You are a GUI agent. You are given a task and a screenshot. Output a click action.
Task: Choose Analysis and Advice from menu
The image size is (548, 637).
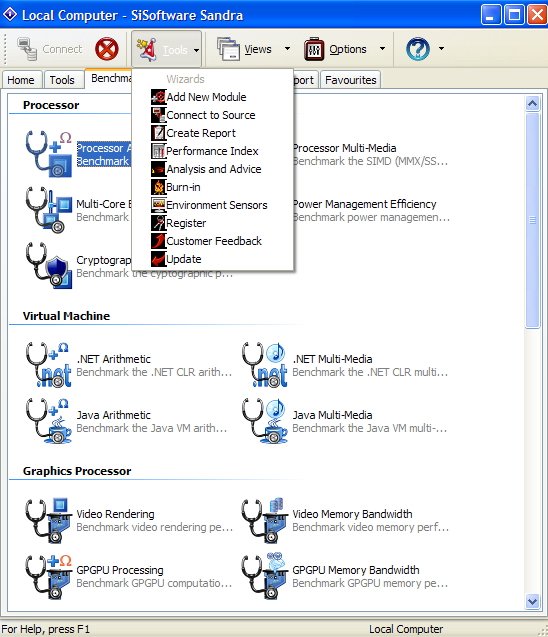(x=214, y=169)
